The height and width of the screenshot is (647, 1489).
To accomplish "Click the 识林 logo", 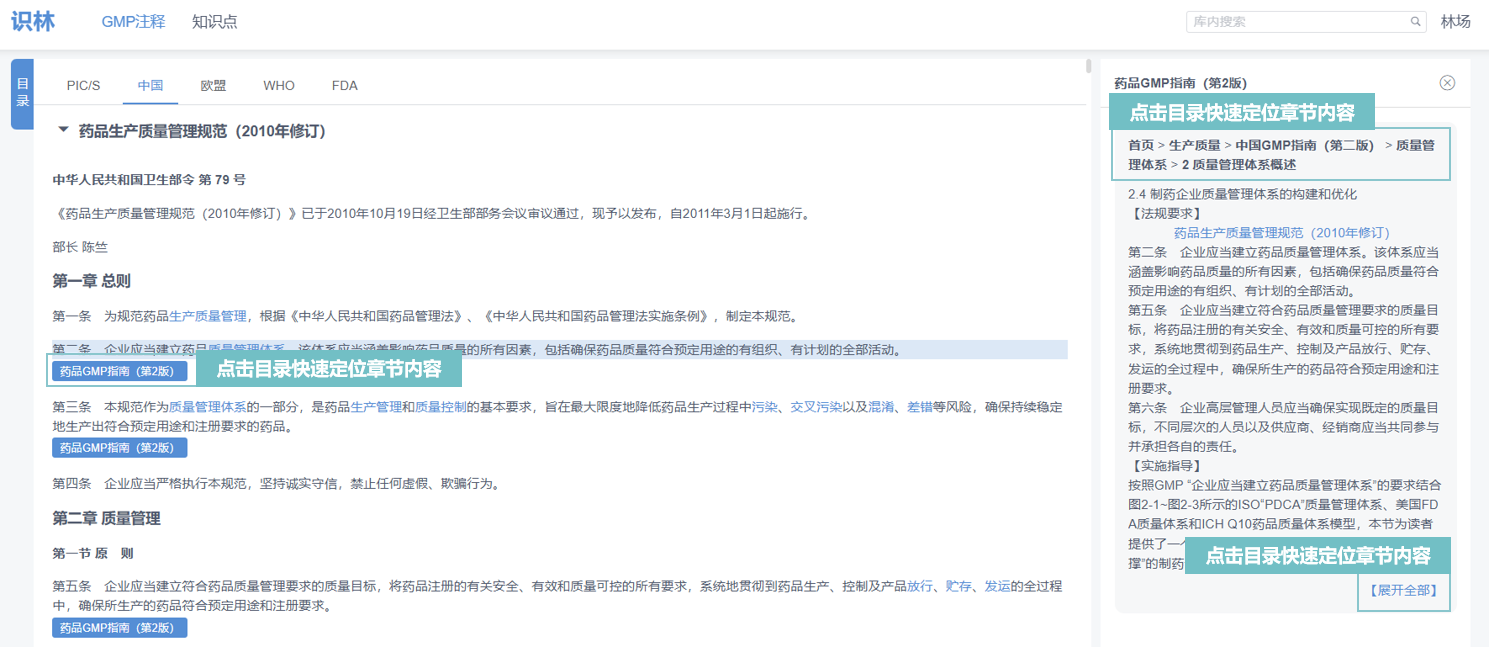I will click(x=33, y=21).
